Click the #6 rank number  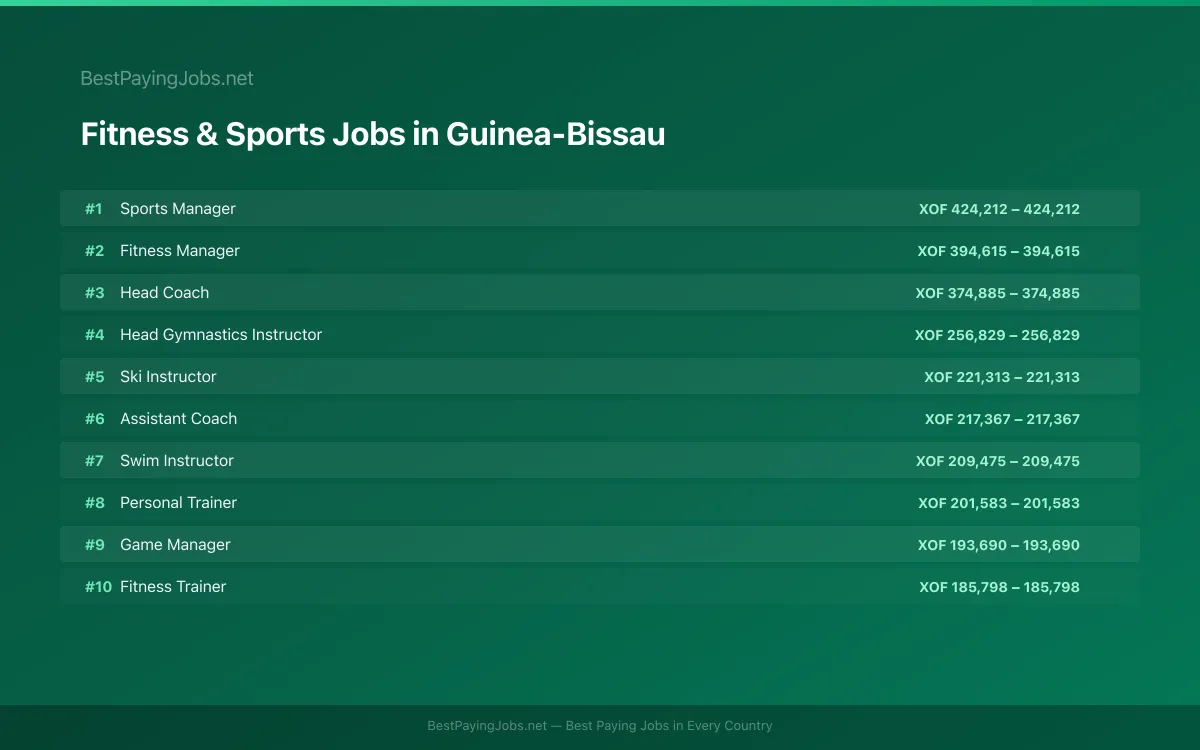coord(94,419)
